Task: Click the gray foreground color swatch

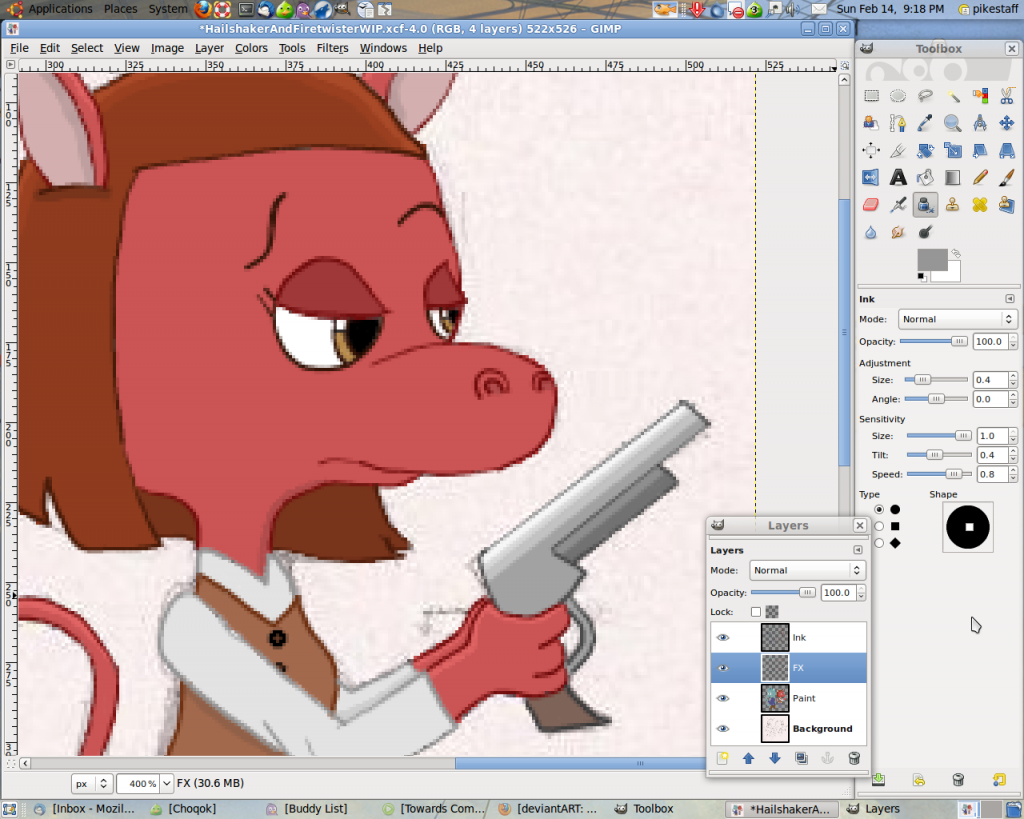Action: tap(932, 260)
